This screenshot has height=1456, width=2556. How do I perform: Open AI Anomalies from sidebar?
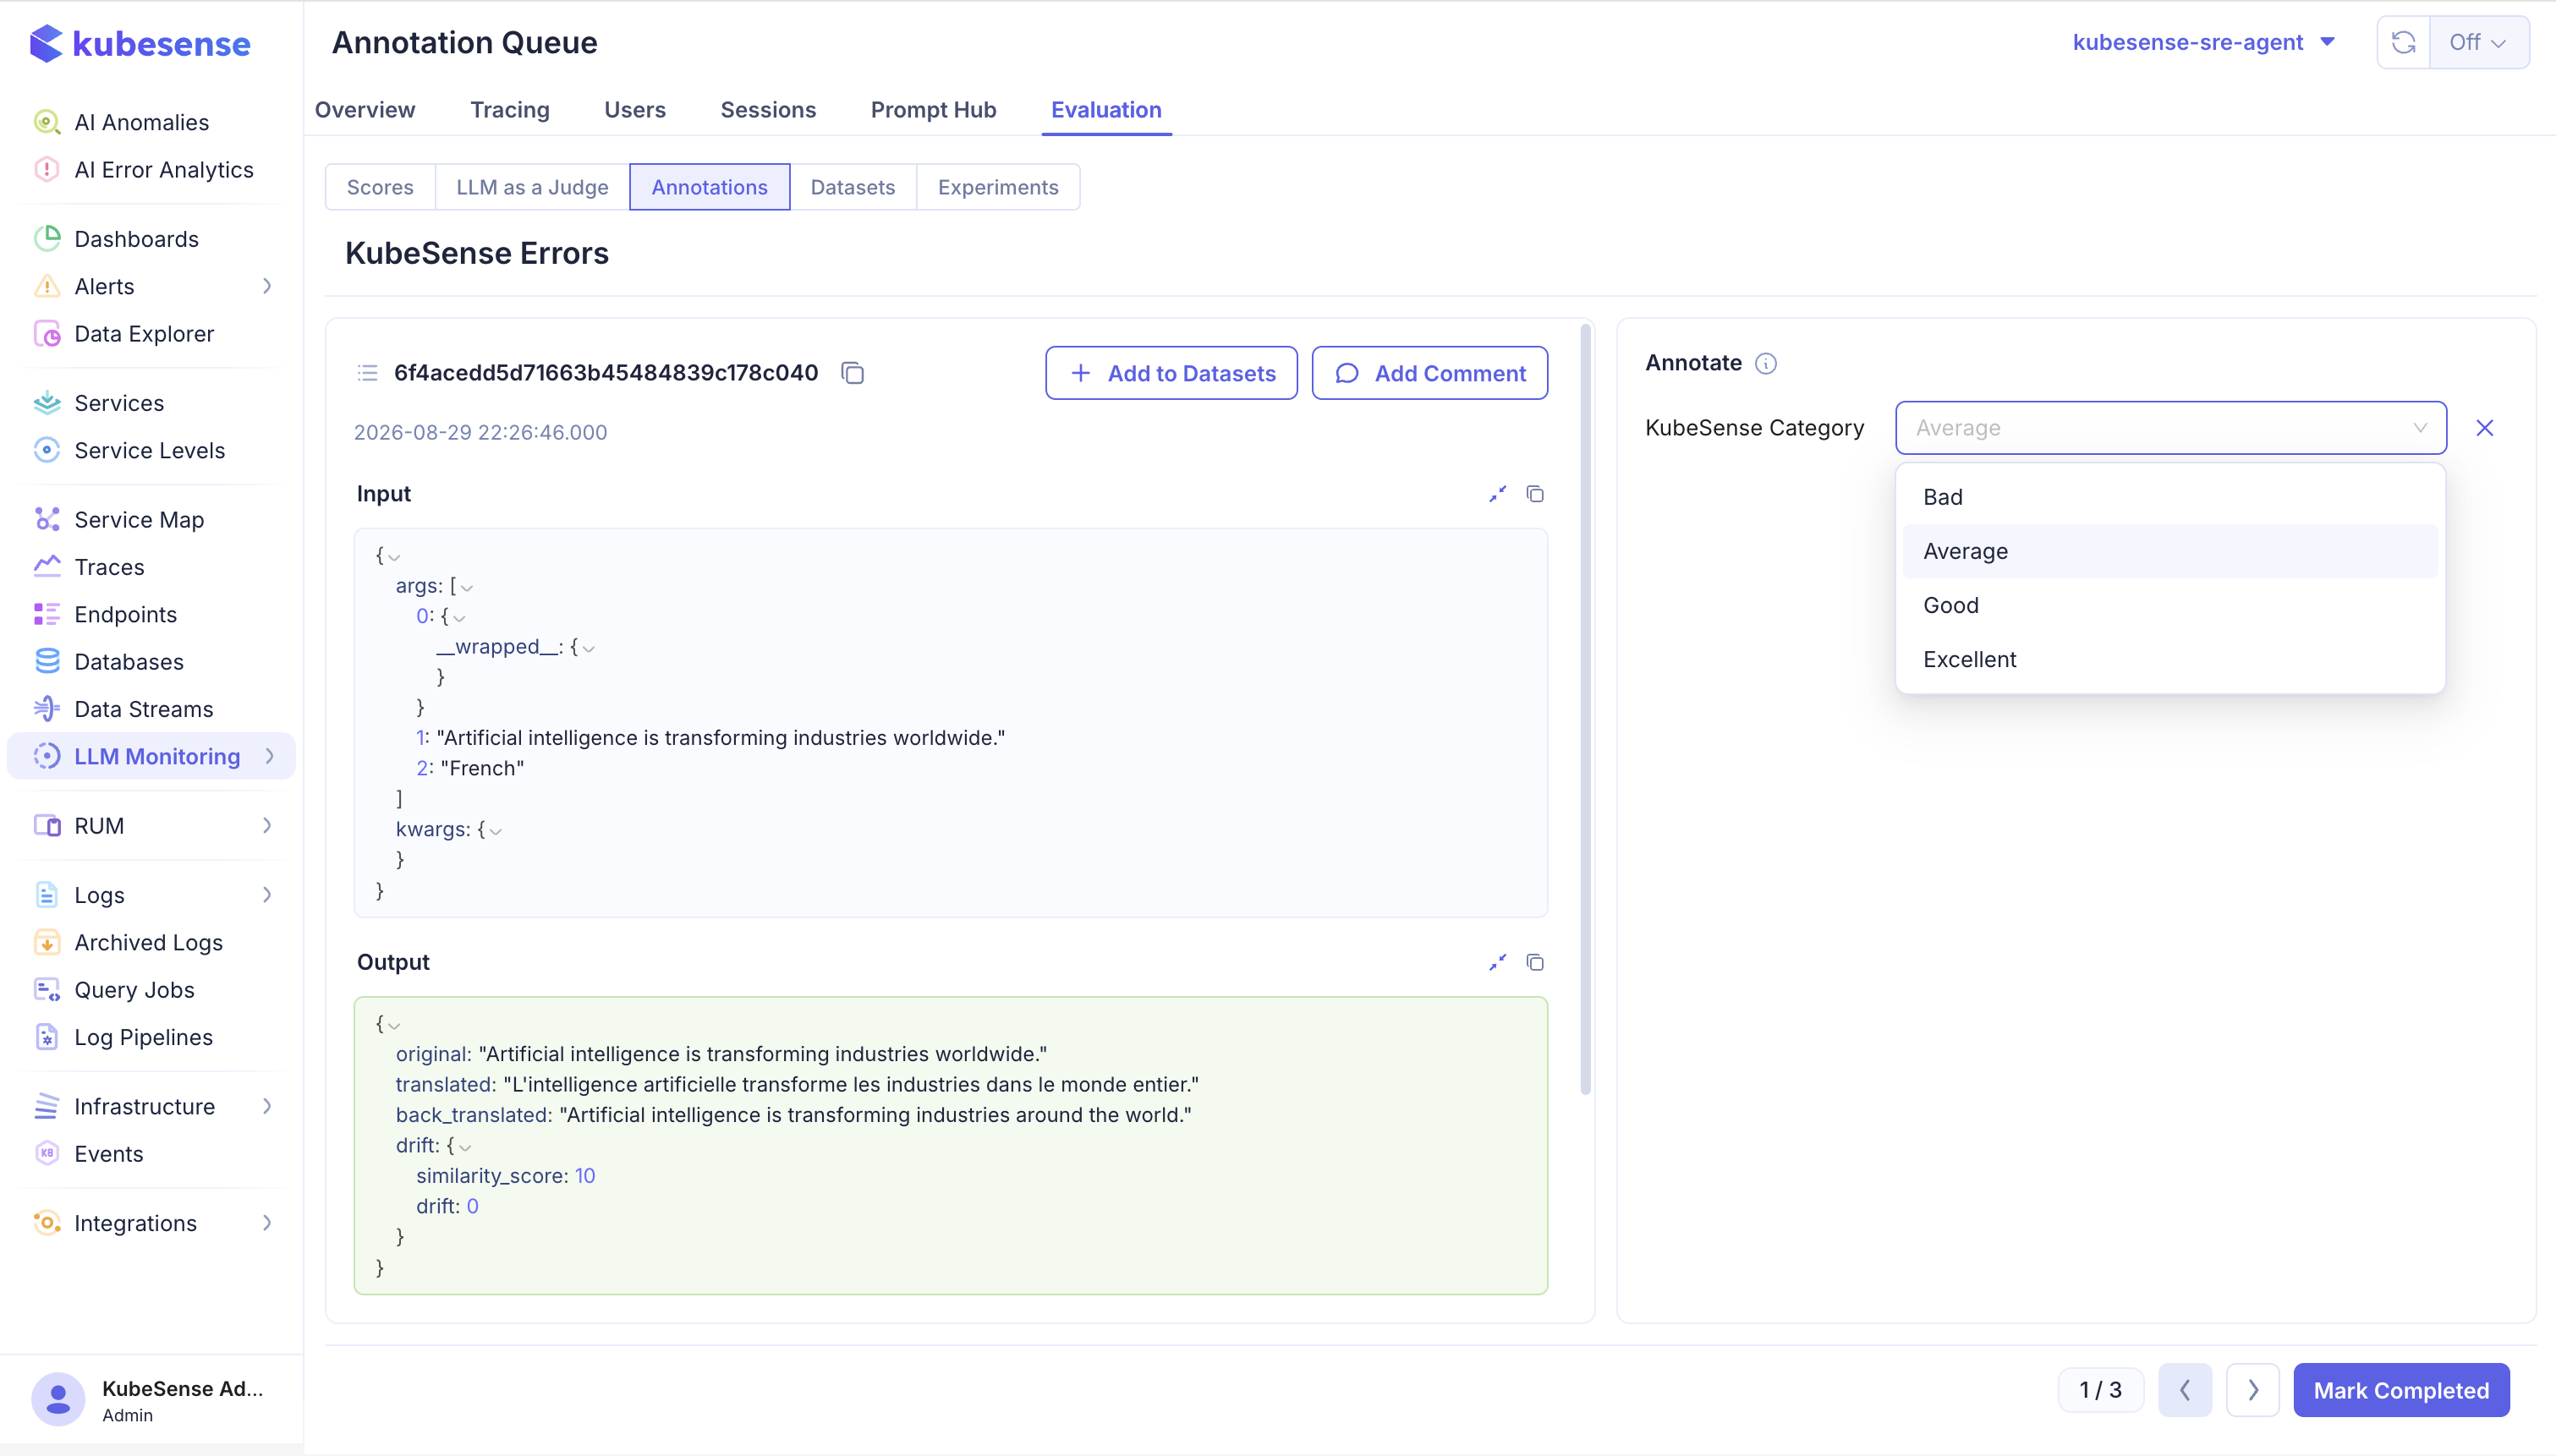[x=141, y=122]
